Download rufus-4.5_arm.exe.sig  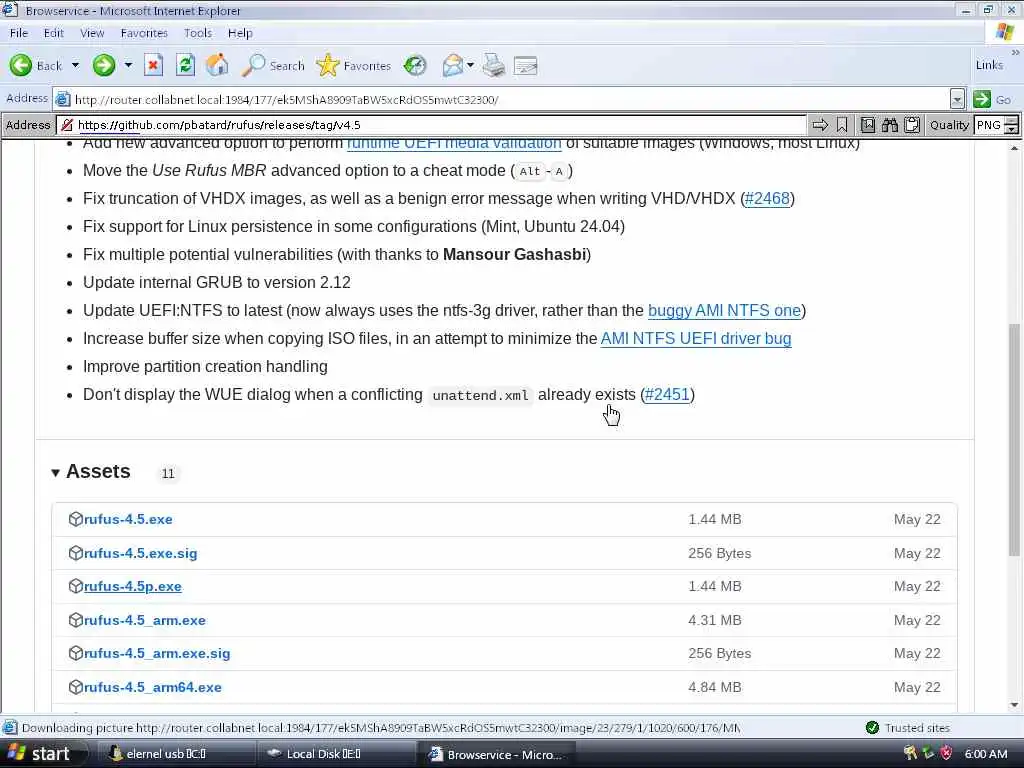(157, 653)
